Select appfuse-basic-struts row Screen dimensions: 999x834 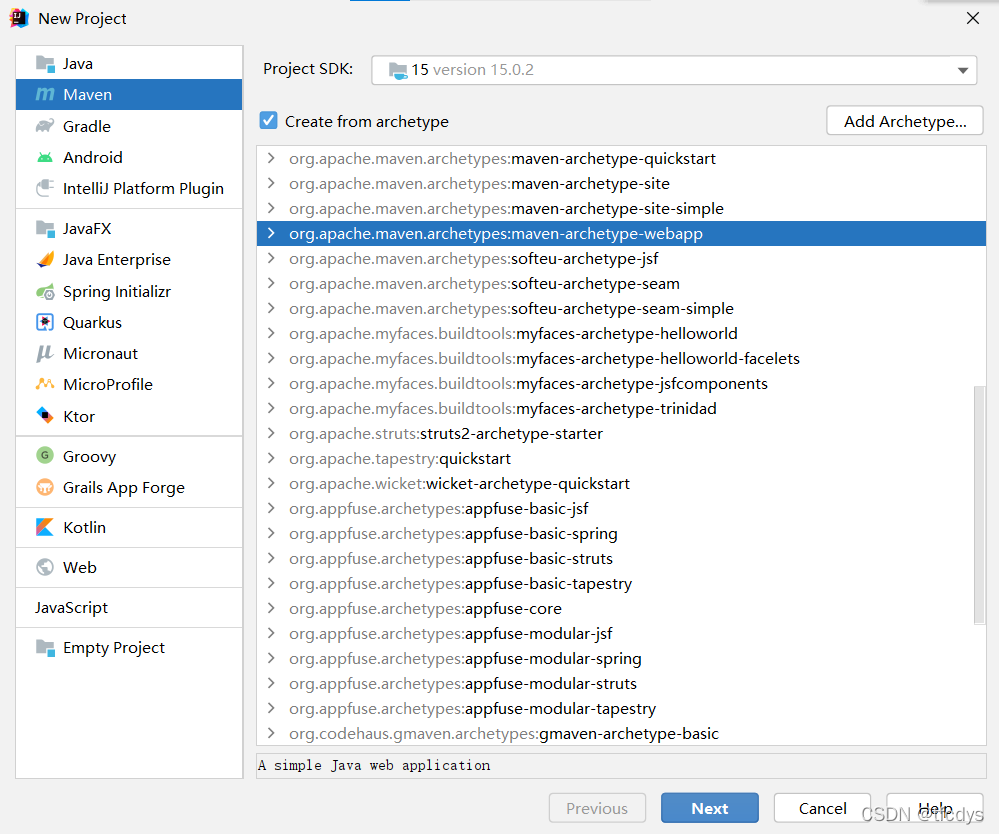click(x=621, y=559)
